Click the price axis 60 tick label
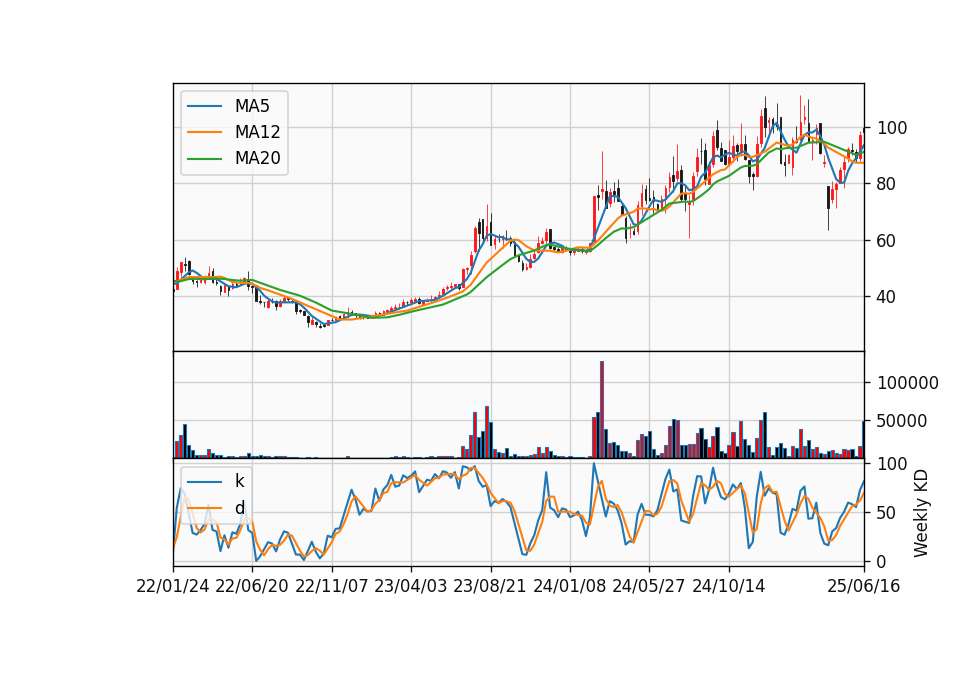The width and height of the screenshot is (960, 690). pyautogui.click(x=886, y=241)
